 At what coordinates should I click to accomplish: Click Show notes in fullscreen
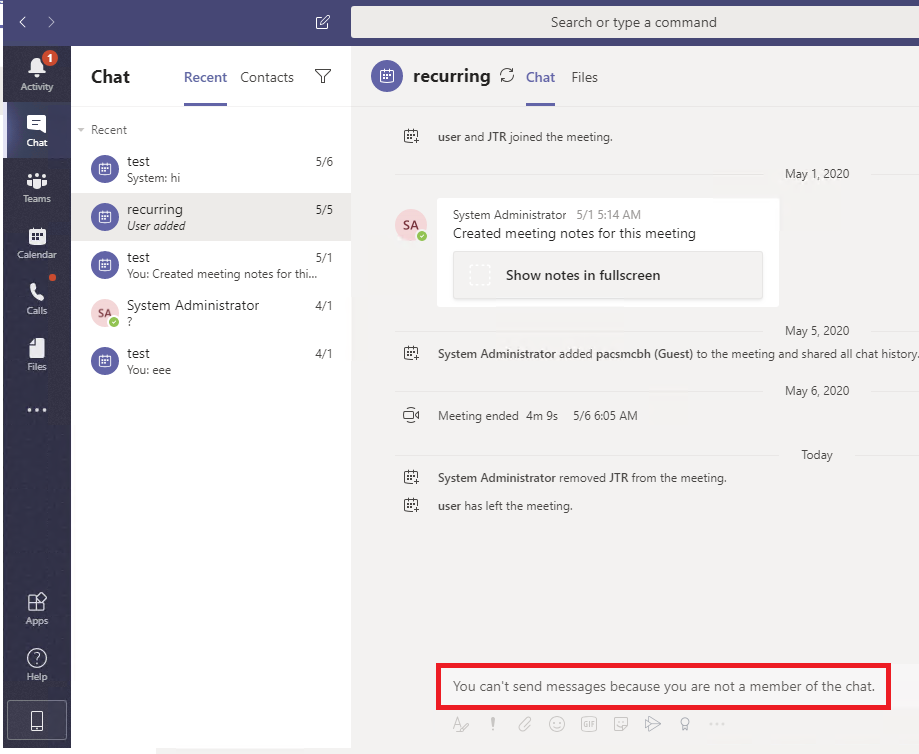(x=608, y=275)
